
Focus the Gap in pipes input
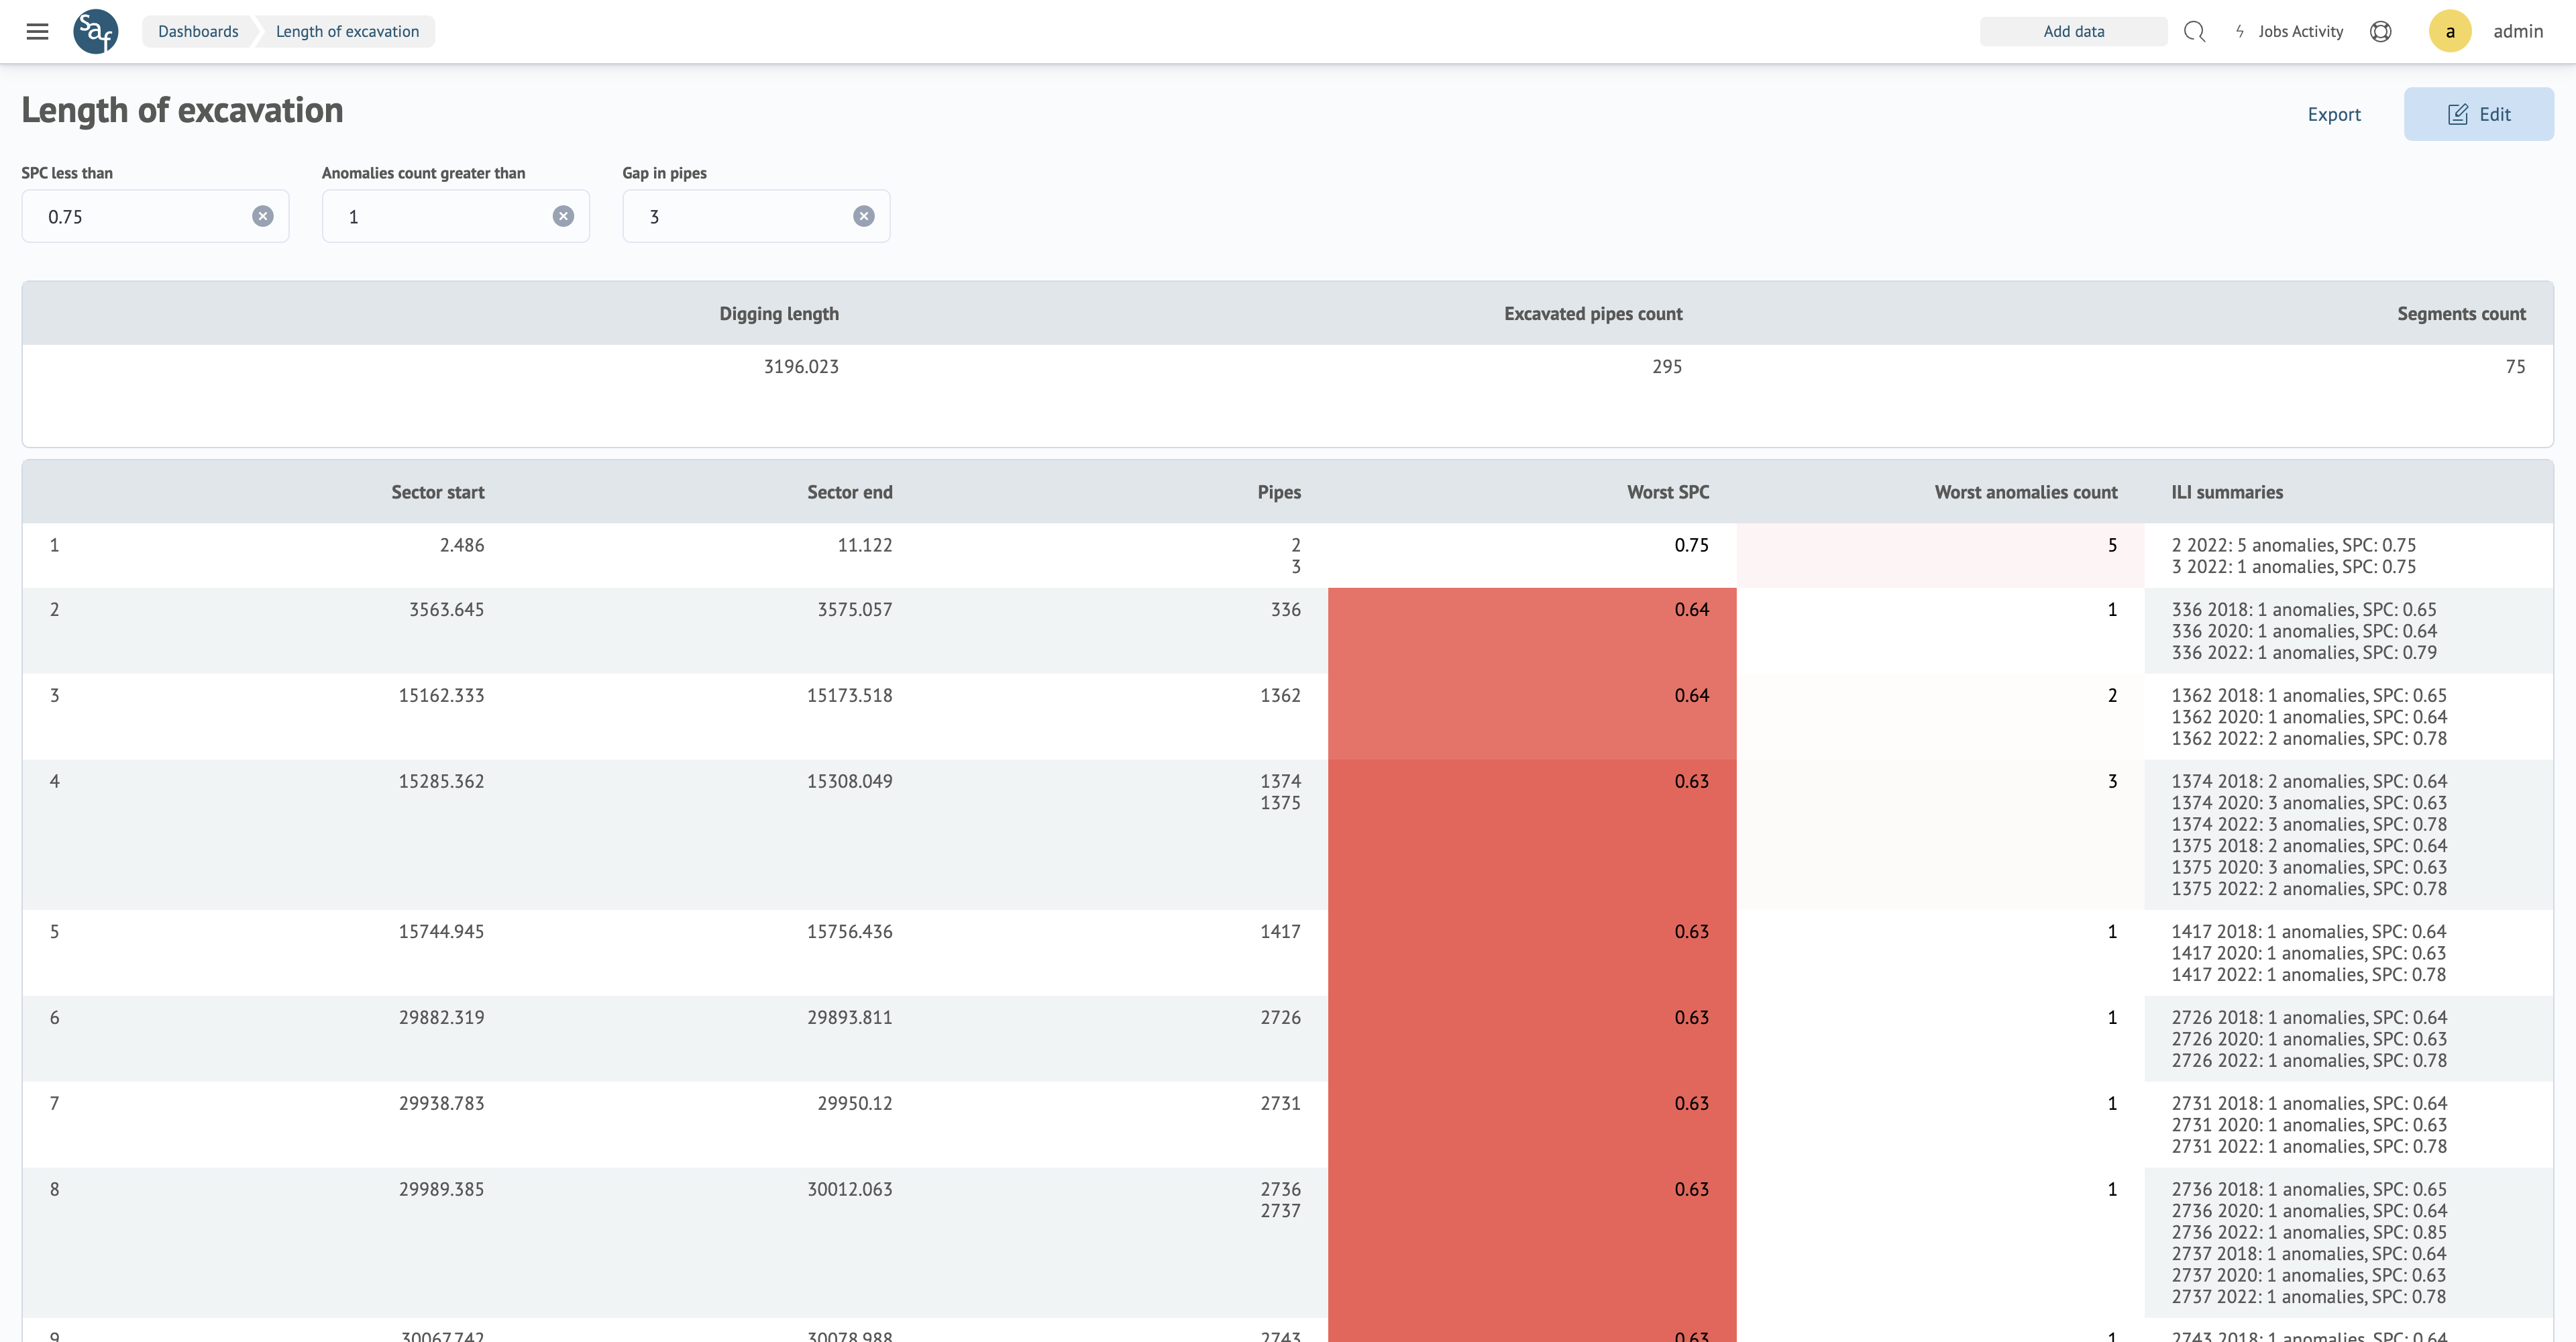740,216
